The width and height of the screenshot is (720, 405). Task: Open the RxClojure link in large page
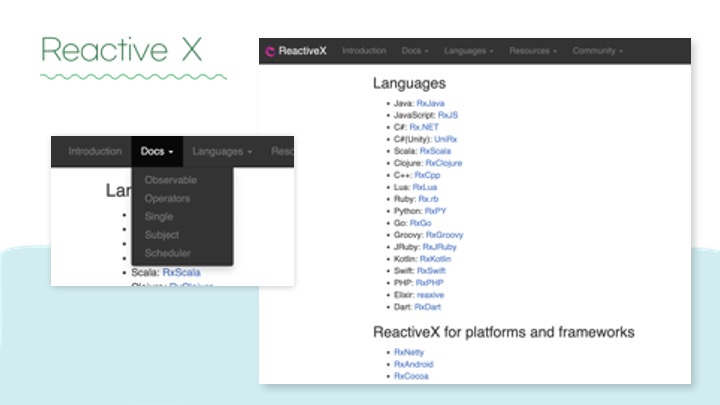coord(444,163)
